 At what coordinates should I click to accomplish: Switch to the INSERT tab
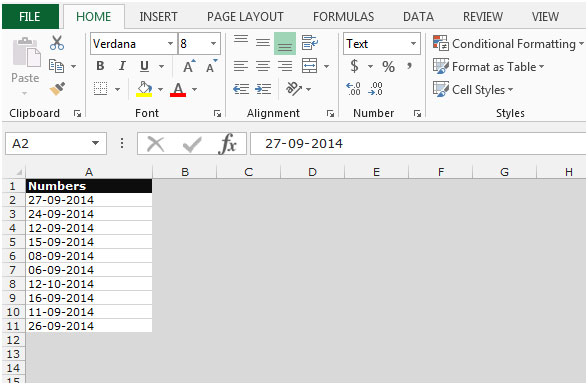click(x=158, y=17)
